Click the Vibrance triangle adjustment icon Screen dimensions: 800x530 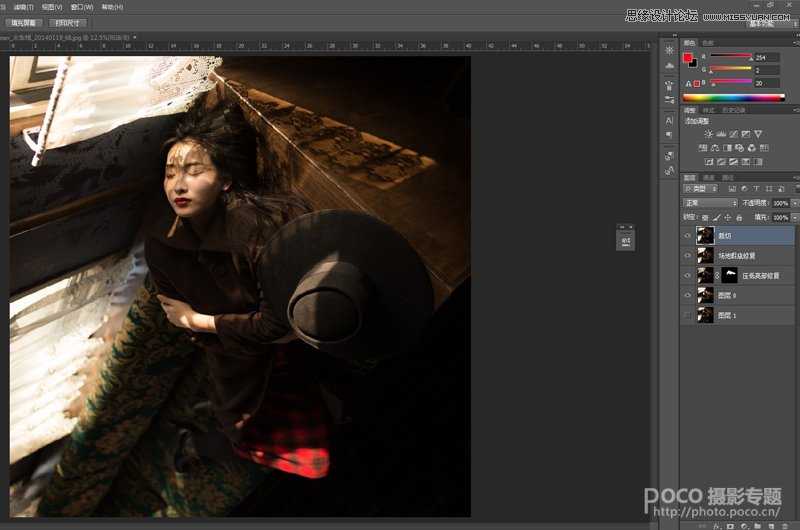coord(758,134)
